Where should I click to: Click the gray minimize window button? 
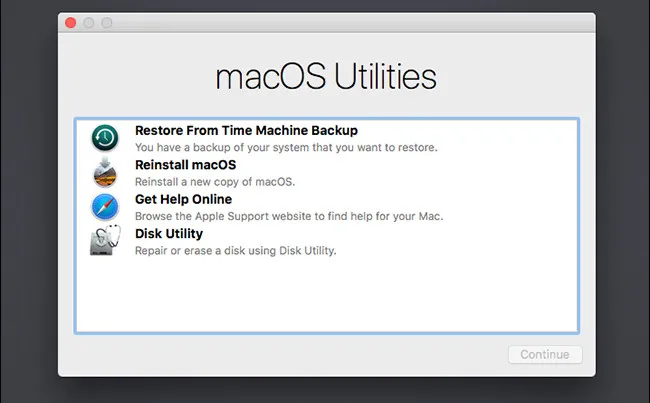click(x=88, y=22)
